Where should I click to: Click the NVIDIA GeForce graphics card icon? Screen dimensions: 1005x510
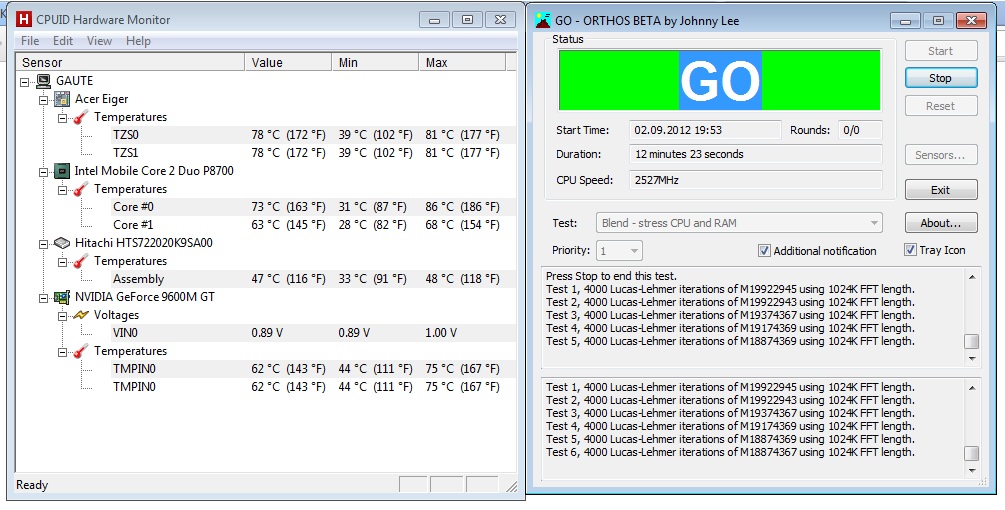(x=62, y=297)
